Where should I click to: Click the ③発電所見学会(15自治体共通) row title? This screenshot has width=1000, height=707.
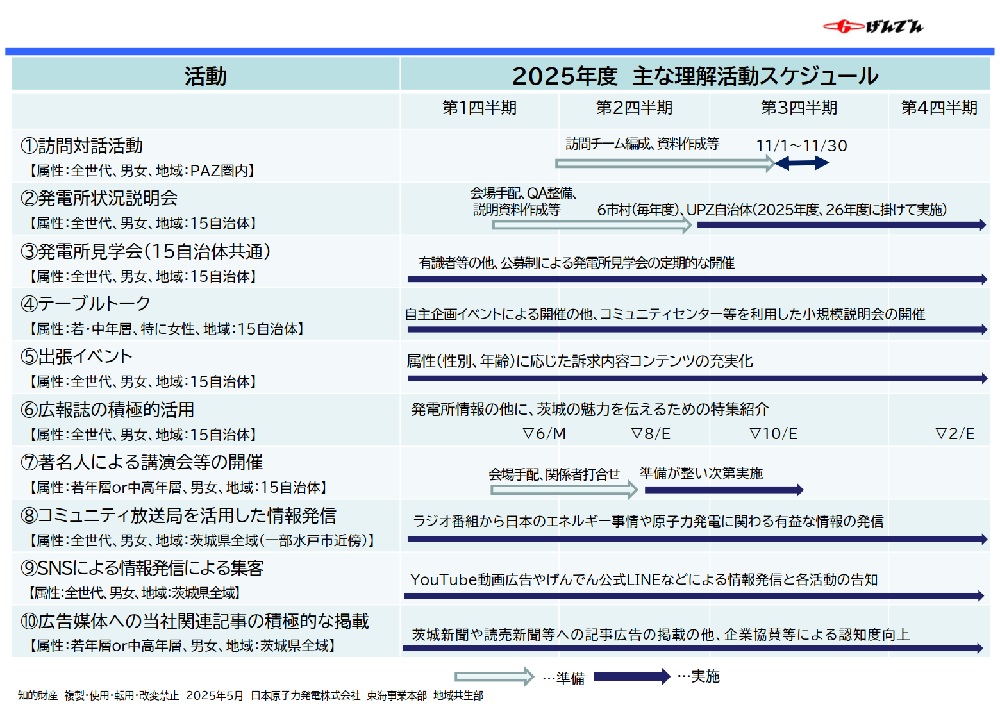click(145, 251)
